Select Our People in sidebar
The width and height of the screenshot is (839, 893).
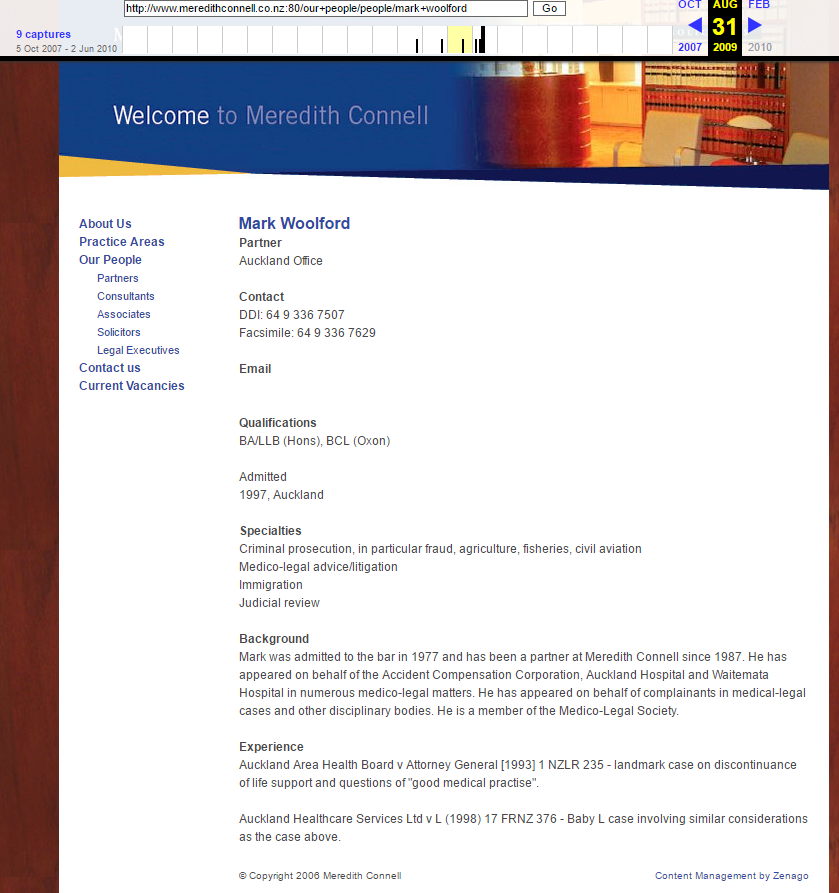[x=110, y=260]
